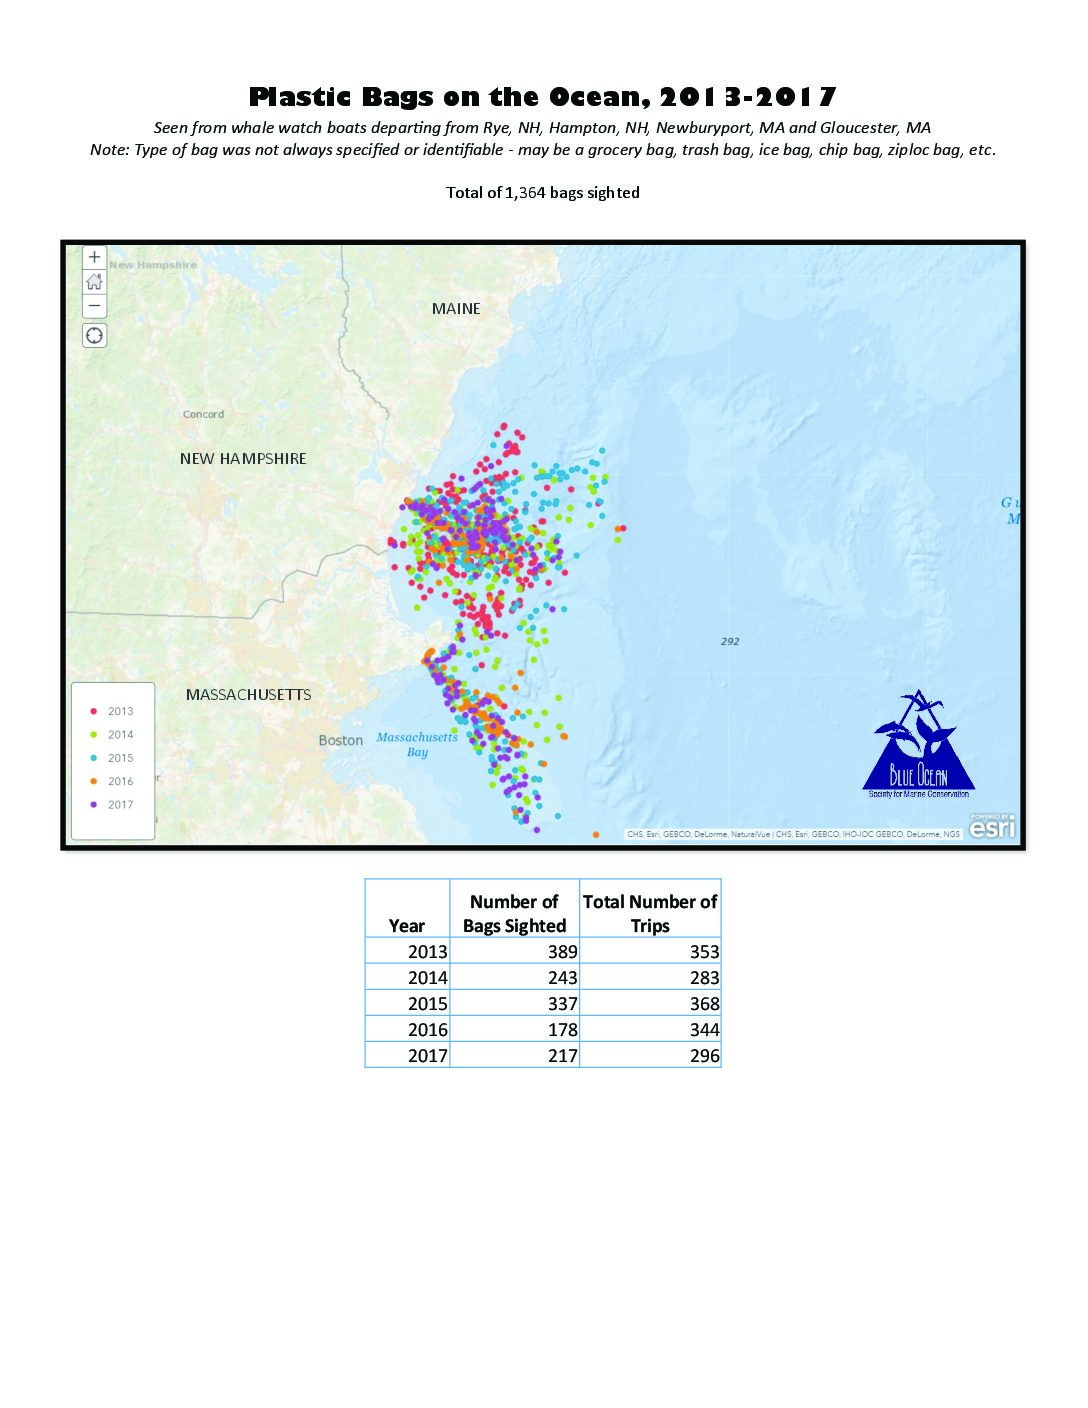Click the home default extent button

94,282
